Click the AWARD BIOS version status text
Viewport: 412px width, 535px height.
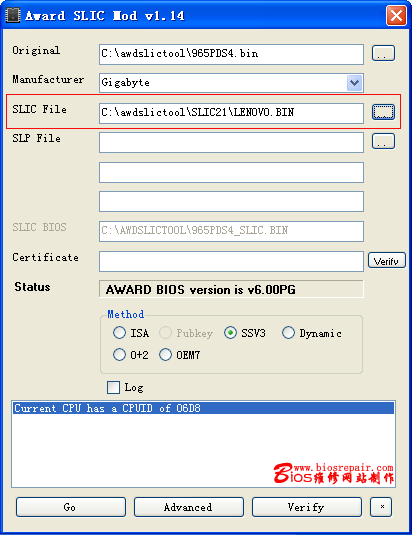click(201, 290)
